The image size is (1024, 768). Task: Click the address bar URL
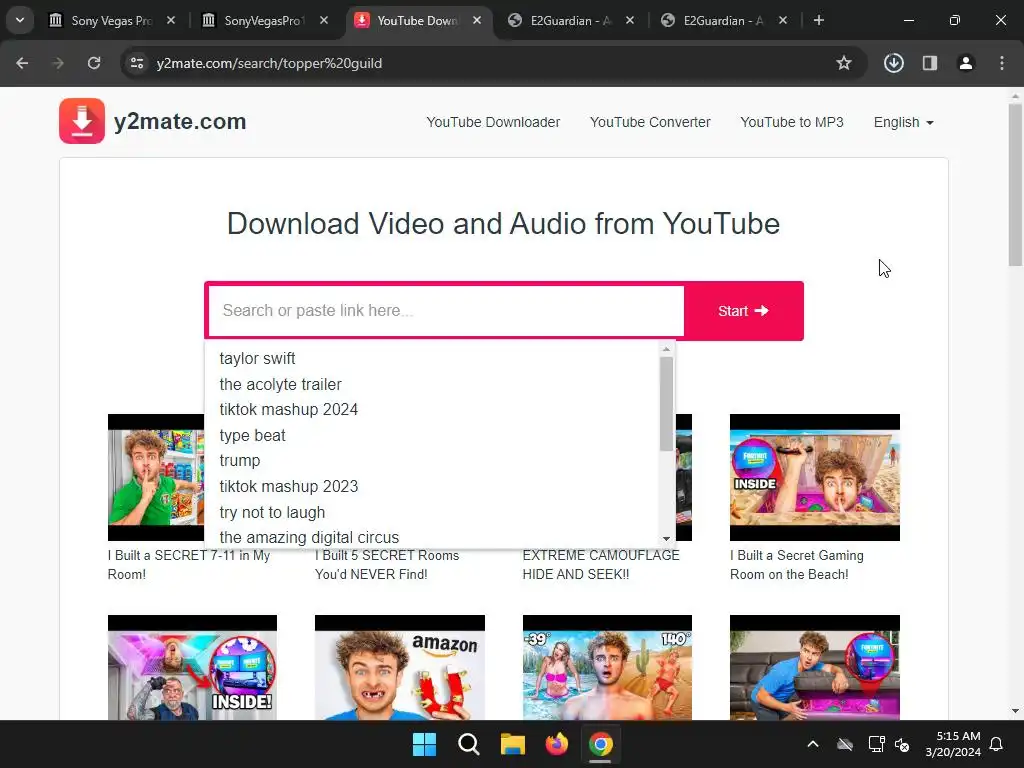point(269,63)
